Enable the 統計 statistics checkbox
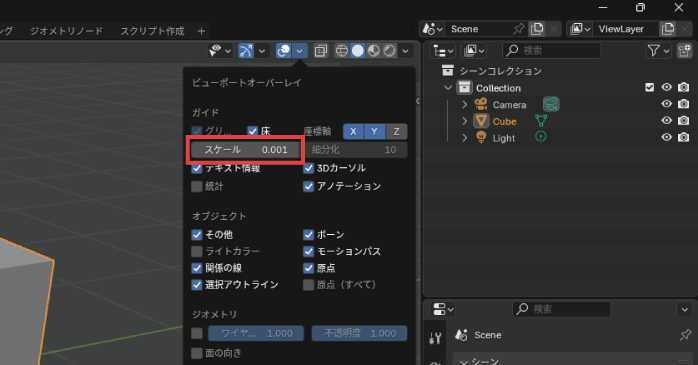This screenshot has width=698, height=365. point(197,186)
